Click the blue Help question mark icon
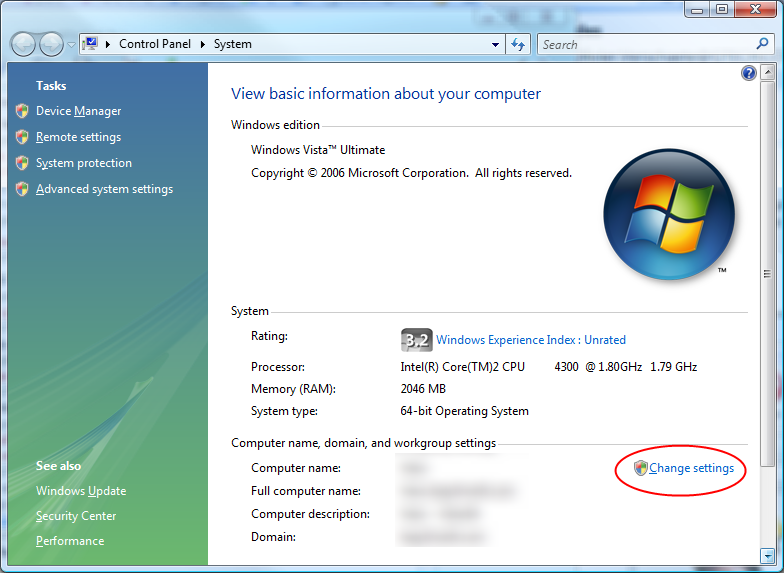Image resolution: width=784 pixels, height=573 pixels. 748,74
